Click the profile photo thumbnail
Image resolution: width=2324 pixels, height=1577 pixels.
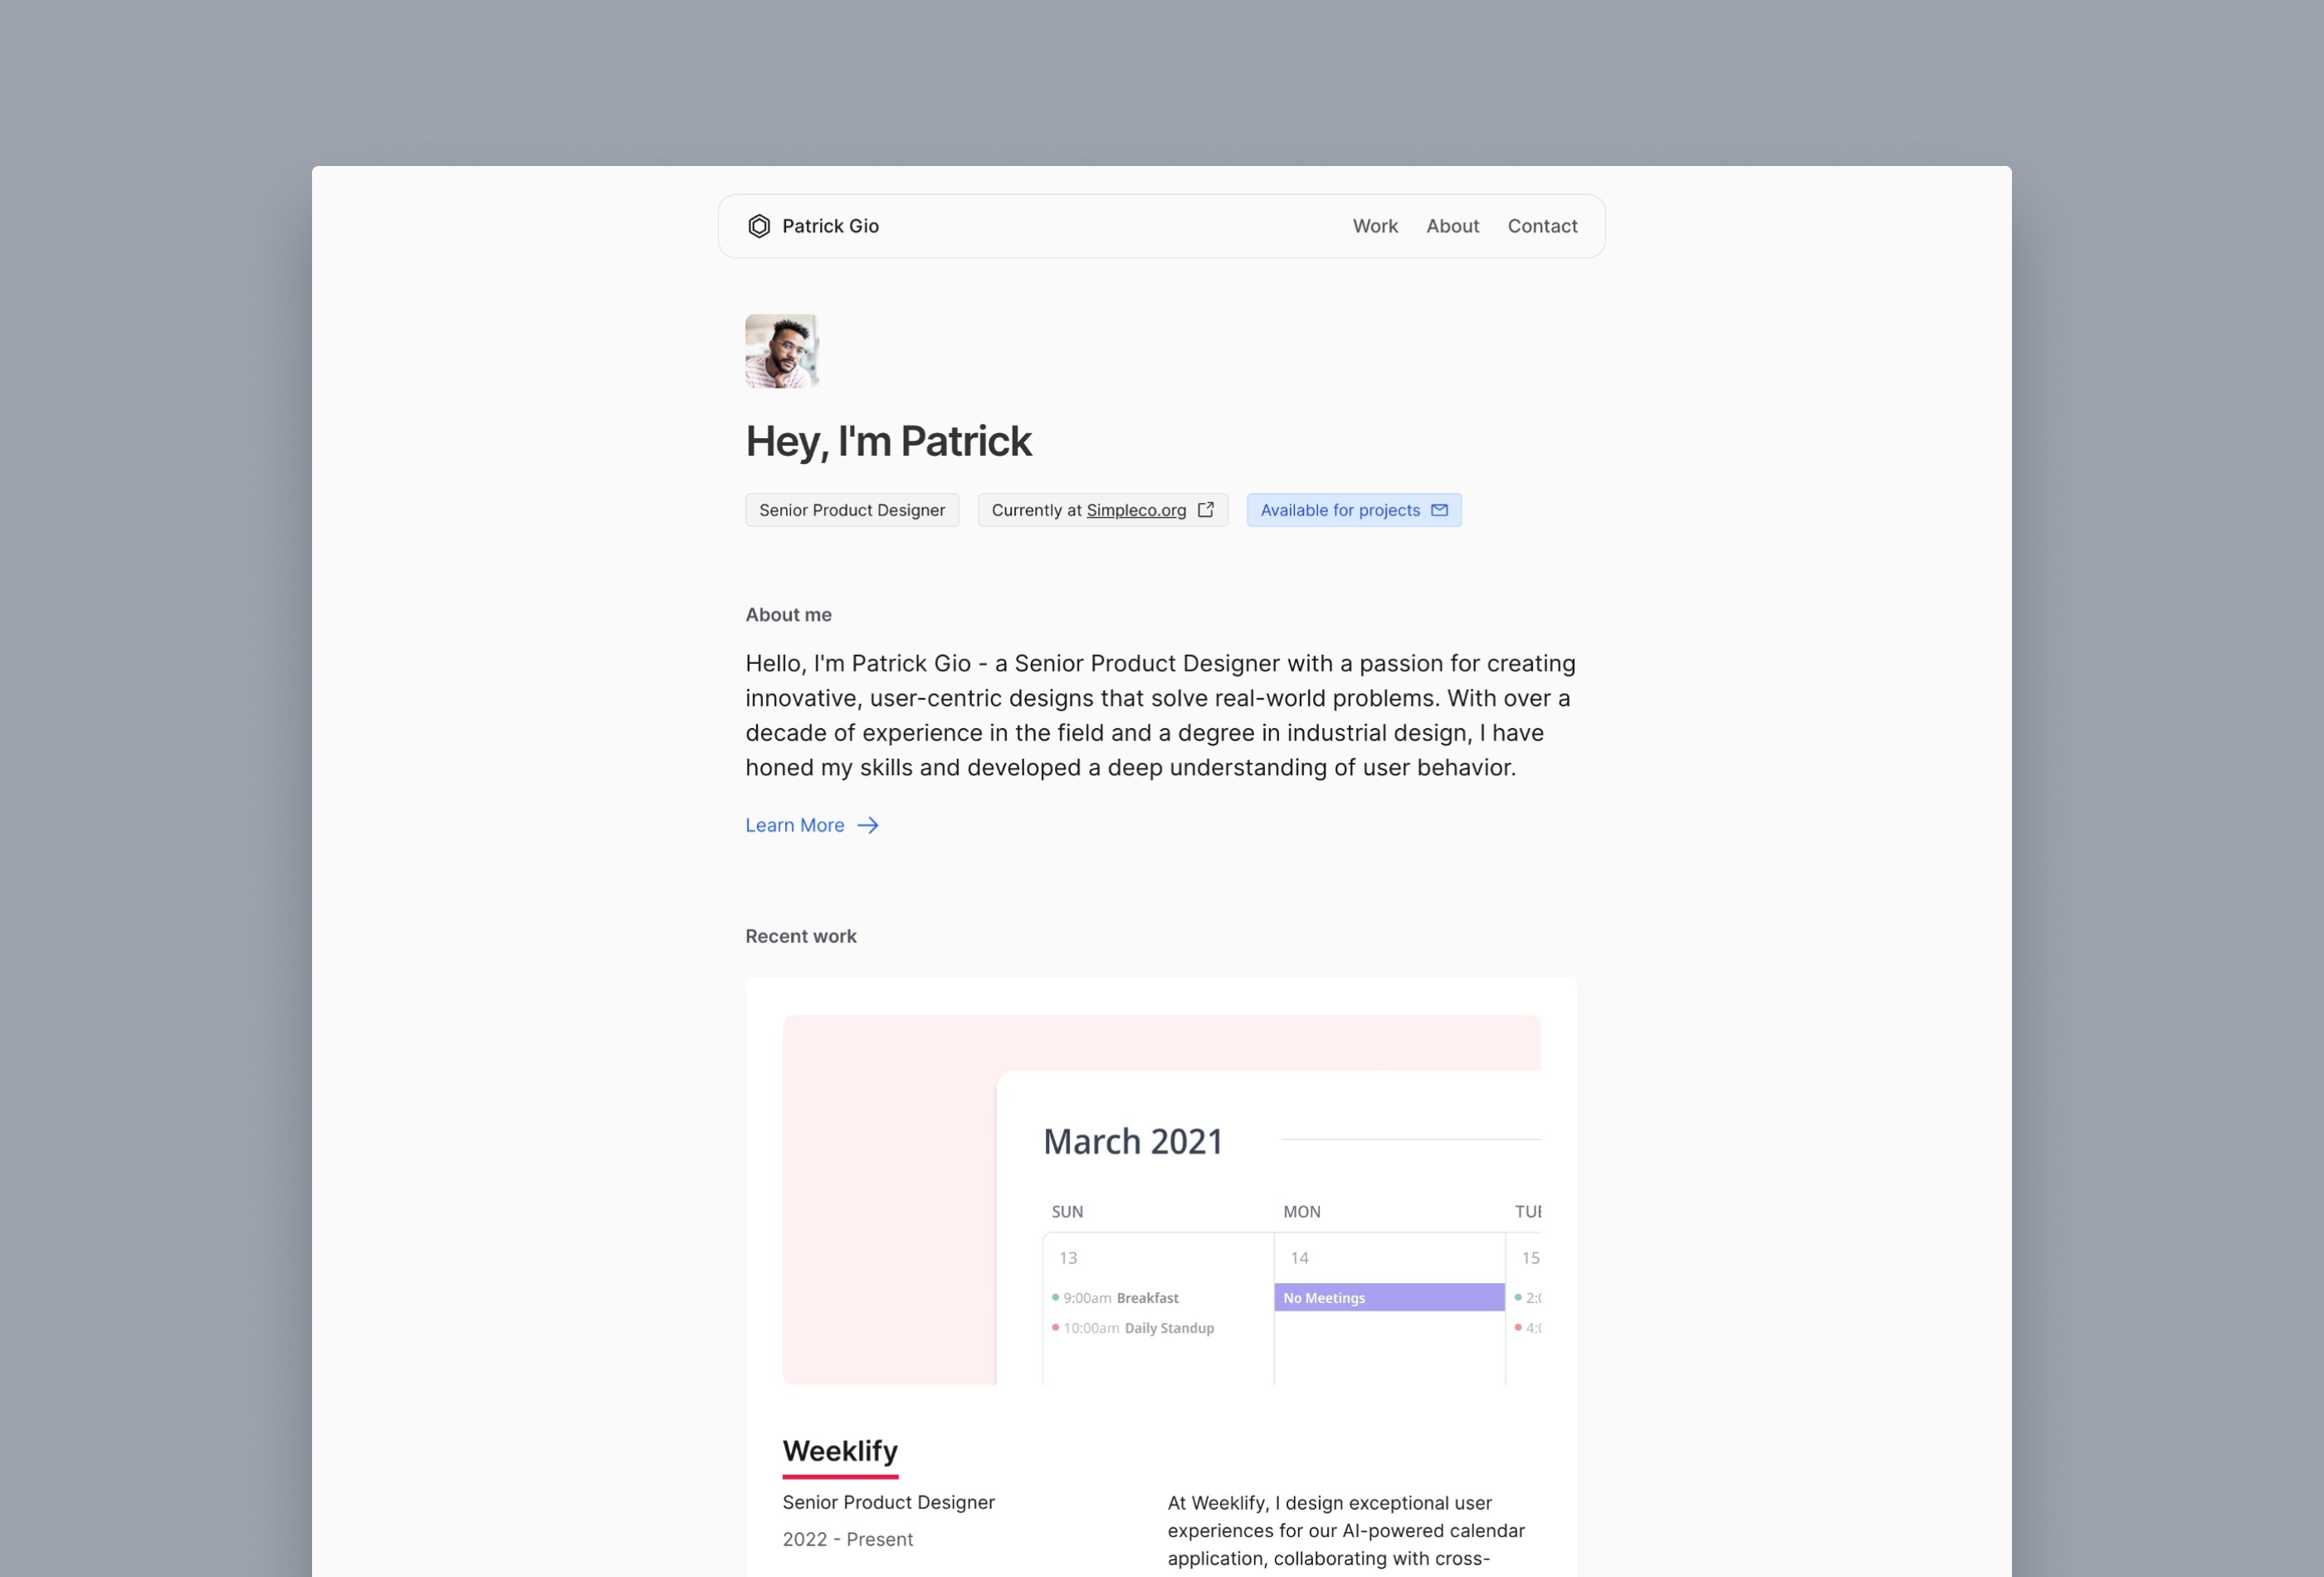[x=781, y=349]
